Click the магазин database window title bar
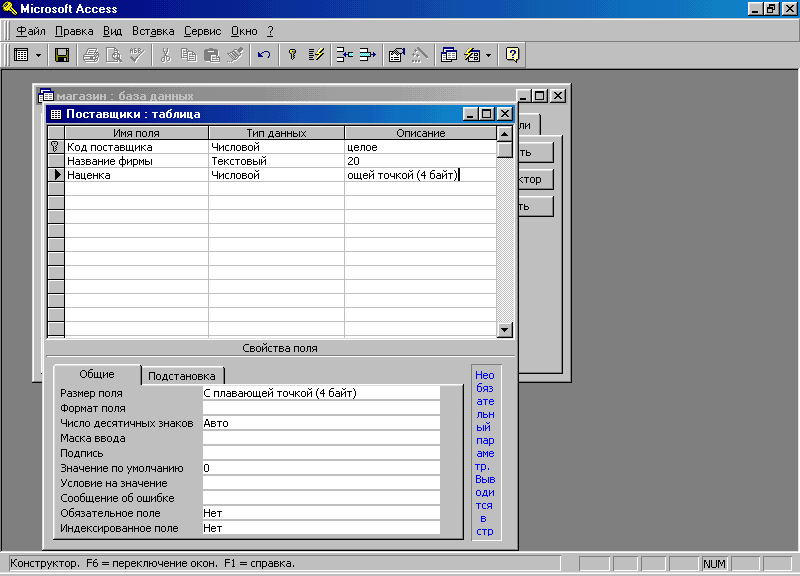This screenshot has width=800, height=576. (278, 95)
